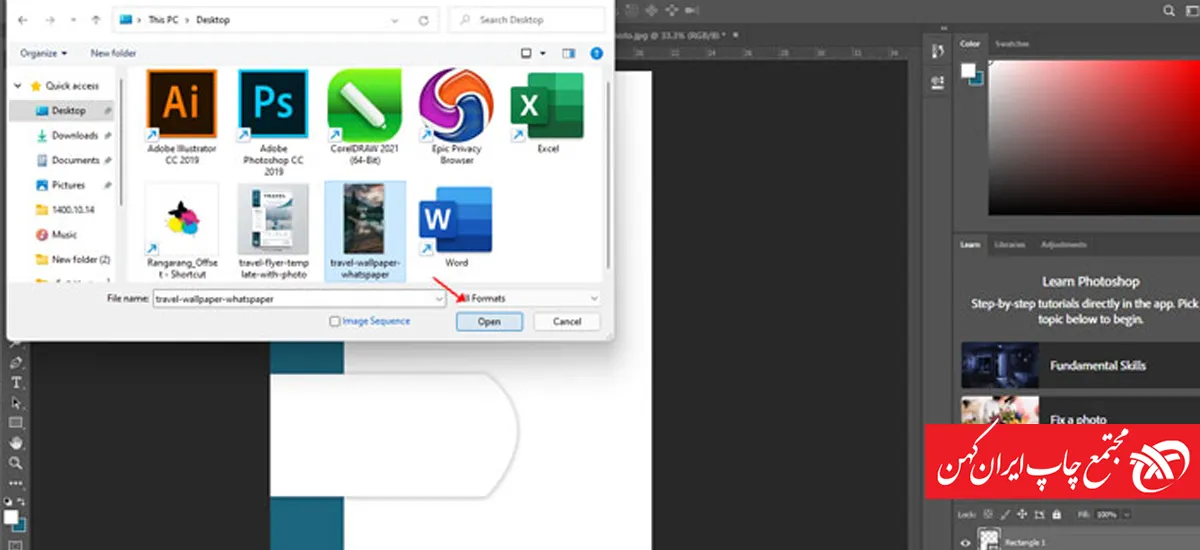Select the Zoom magnifier tool
Image resolution: width=1200 pixels, height=550 pixels.
tap(16, 464)
